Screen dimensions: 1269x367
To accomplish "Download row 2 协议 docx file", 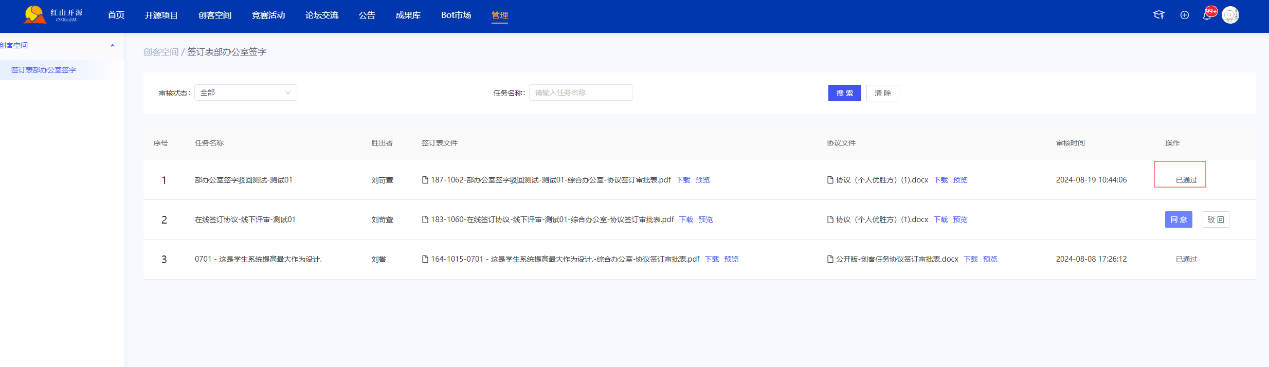I will tap(940, 219).
